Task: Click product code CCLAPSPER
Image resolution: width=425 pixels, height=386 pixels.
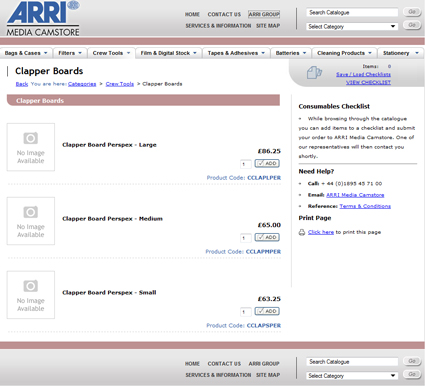Action: 264,326
